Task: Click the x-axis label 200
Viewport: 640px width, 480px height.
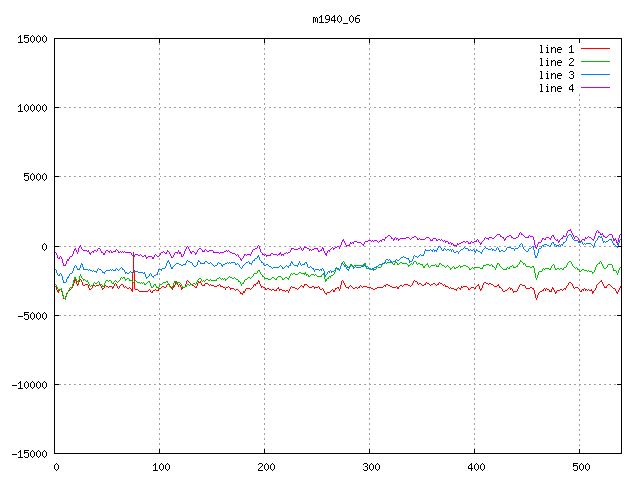Action: 266,467
